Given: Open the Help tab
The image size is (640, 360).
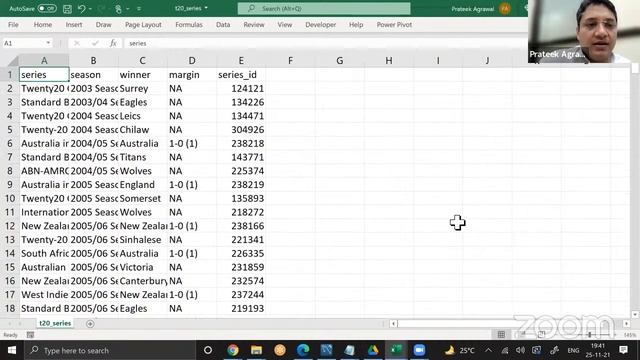Looking at the screenshot, I should (356, 24).
